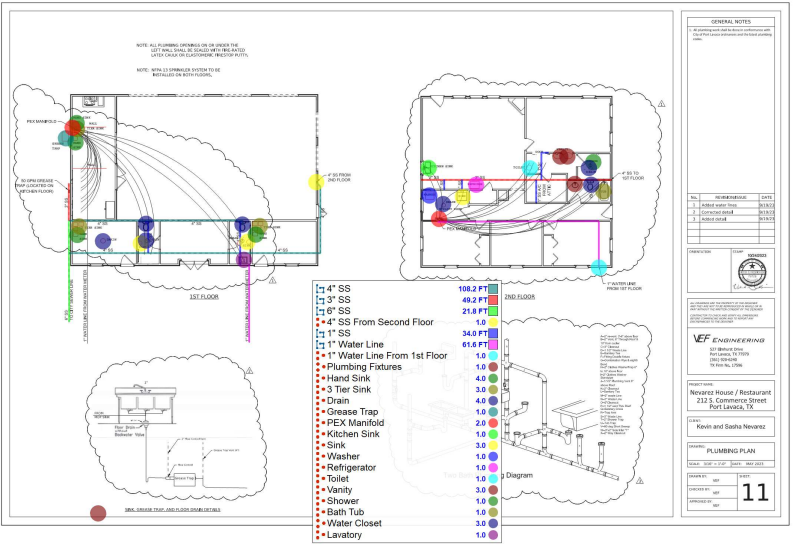
Task: Select the 'Vanity' legend label
Action: pos(339,490)
